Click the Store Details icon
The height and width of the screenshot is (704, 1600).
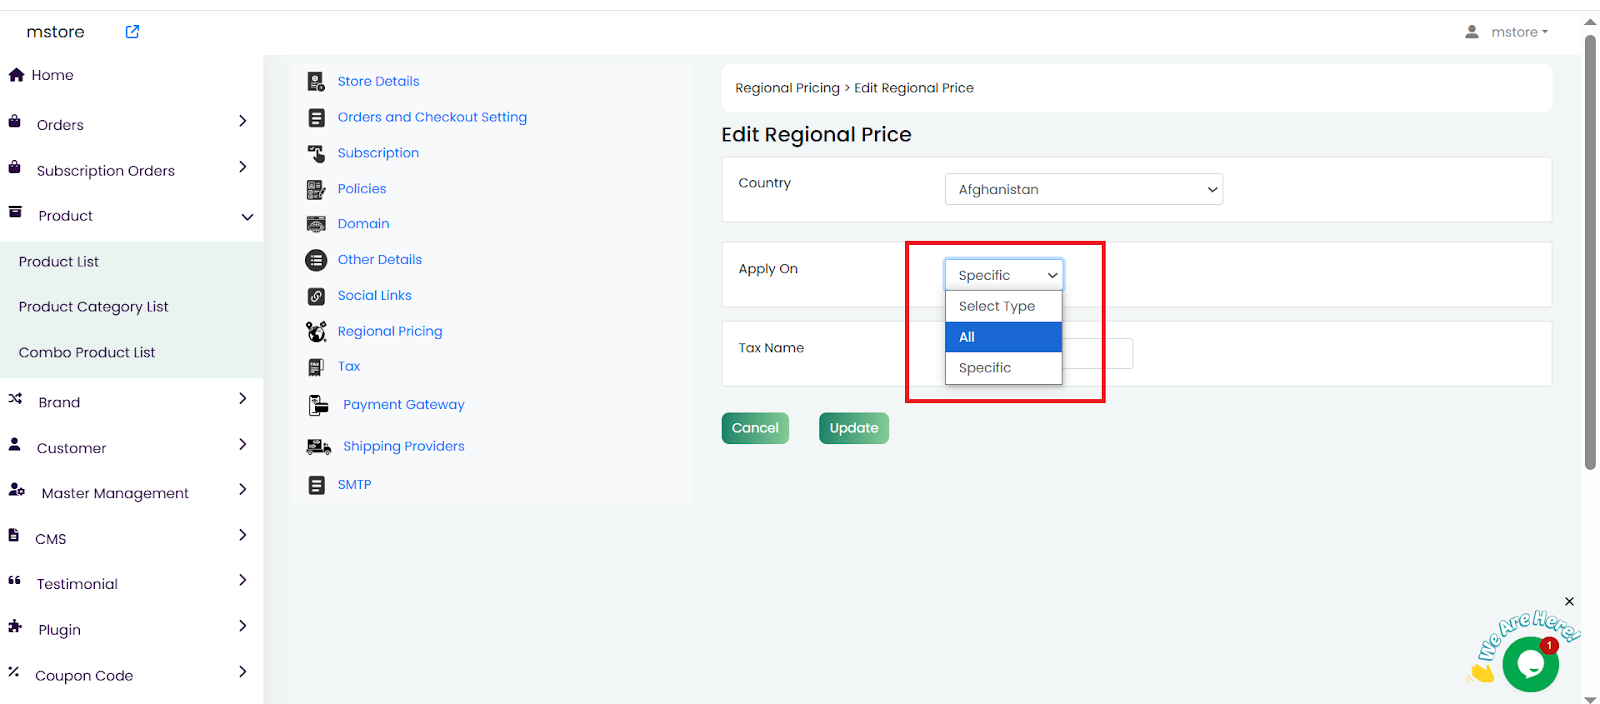pos(316,82)
